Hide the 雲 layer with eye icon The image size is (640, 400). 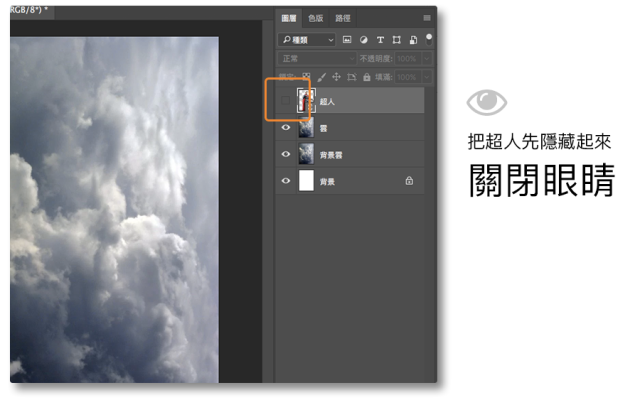pyautogui.click(x=286, y=128)
